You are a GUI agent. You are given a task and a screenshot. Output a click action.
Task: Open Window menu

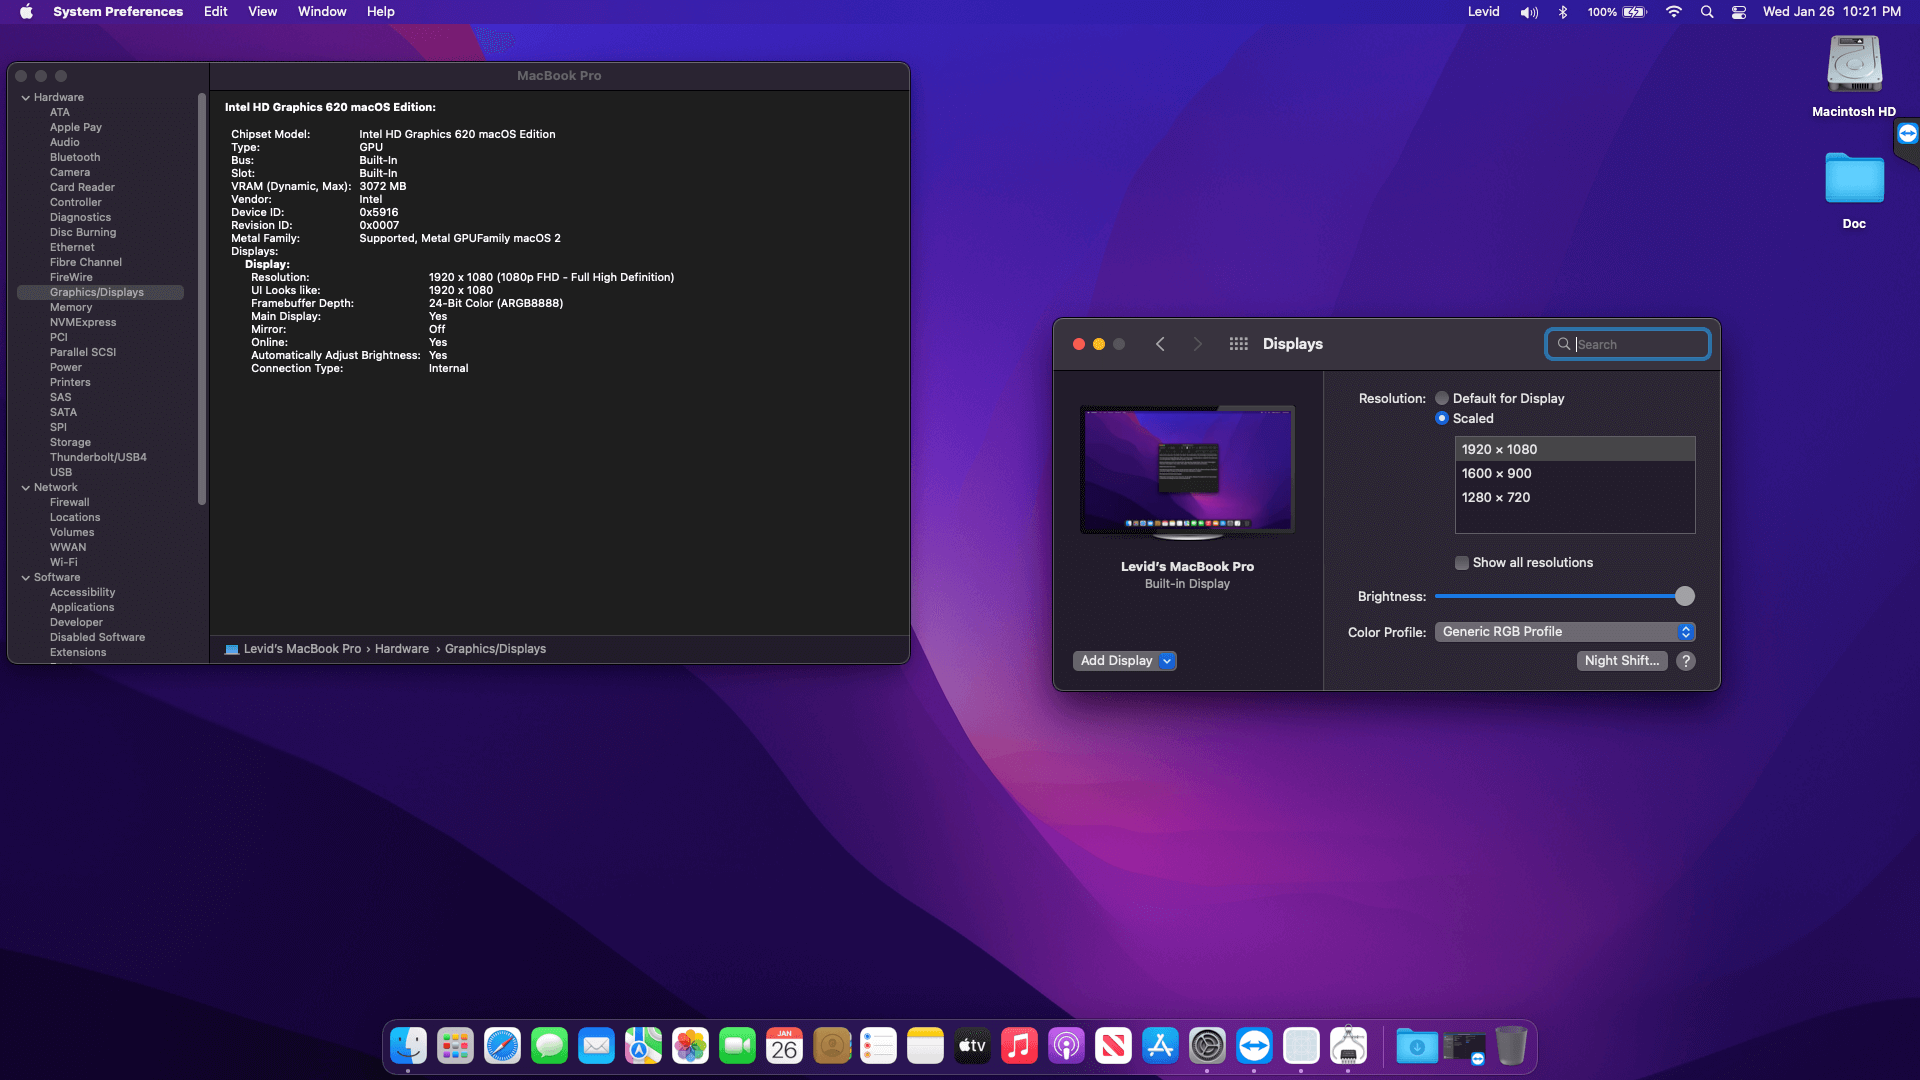[x=322, y=12]
